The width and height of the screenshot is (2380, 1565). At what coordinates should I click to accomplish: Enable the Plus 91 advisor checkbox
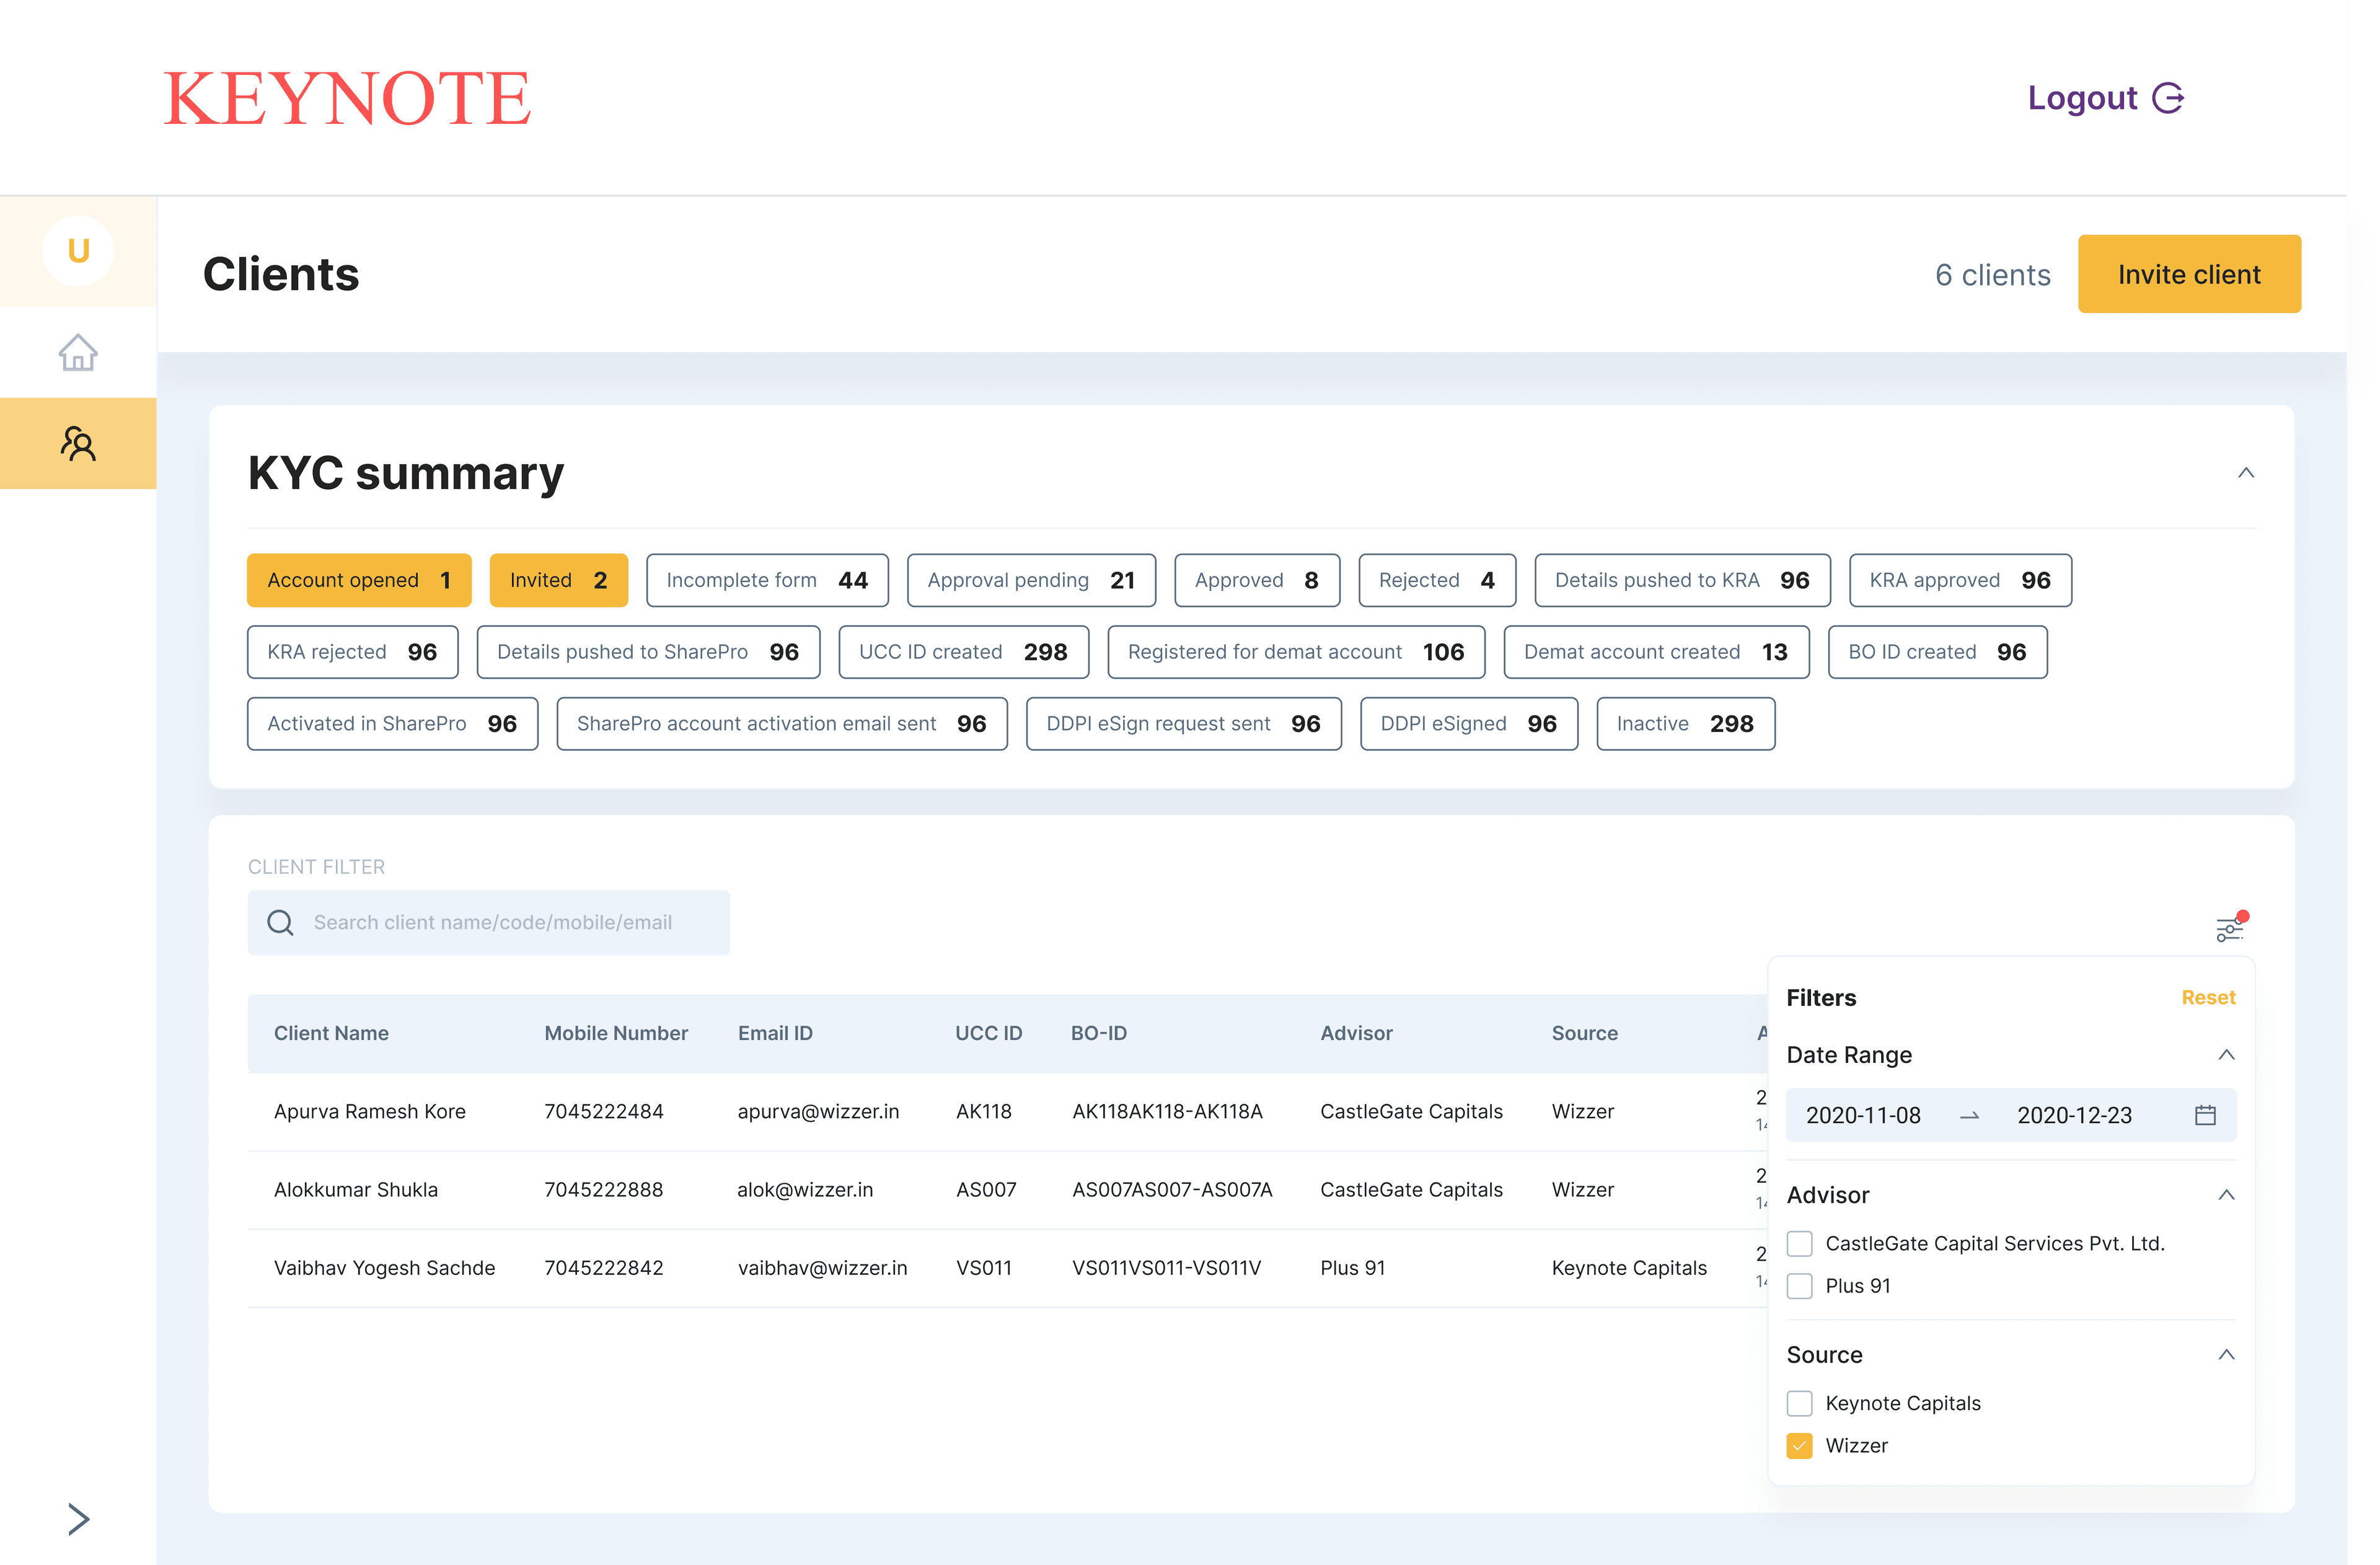click(x=1800, y=1286)
